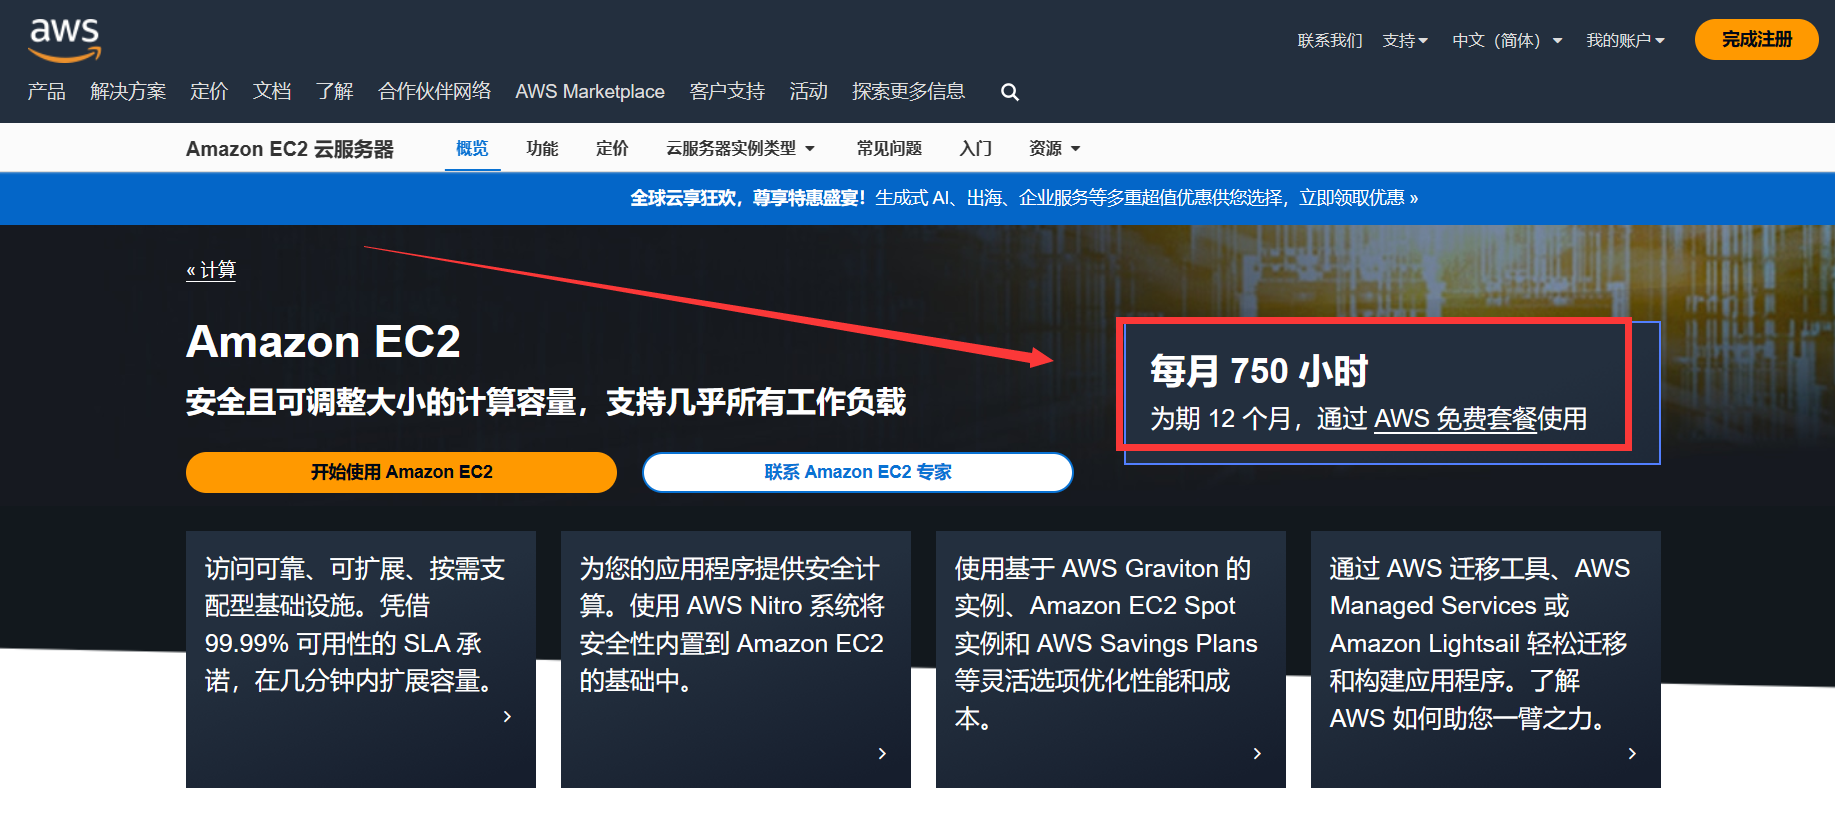Click the 每月 750 小时 heading
This screenshot has height=831, width=1835.
(1259, 371)
